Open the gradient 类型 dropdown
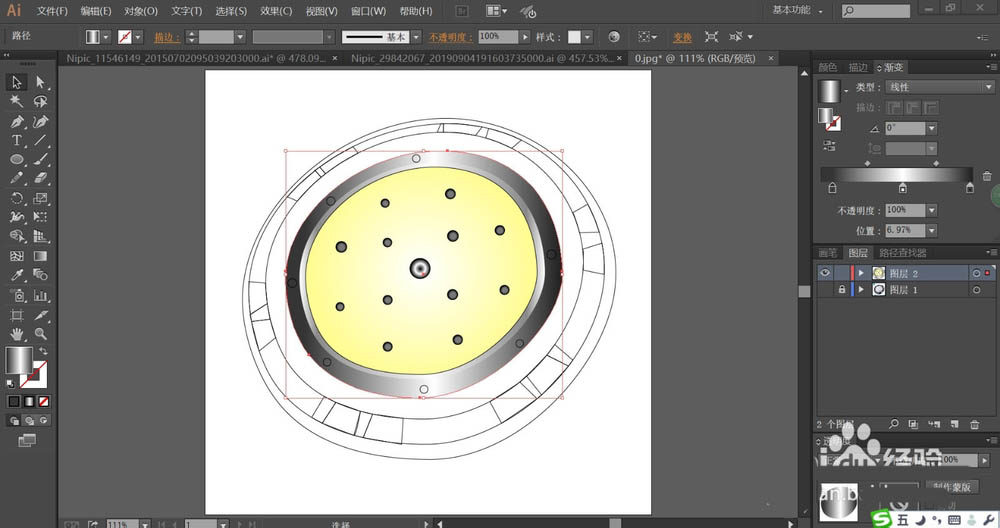Screen dimensions: 1000x528 click(x=939, y=87)
